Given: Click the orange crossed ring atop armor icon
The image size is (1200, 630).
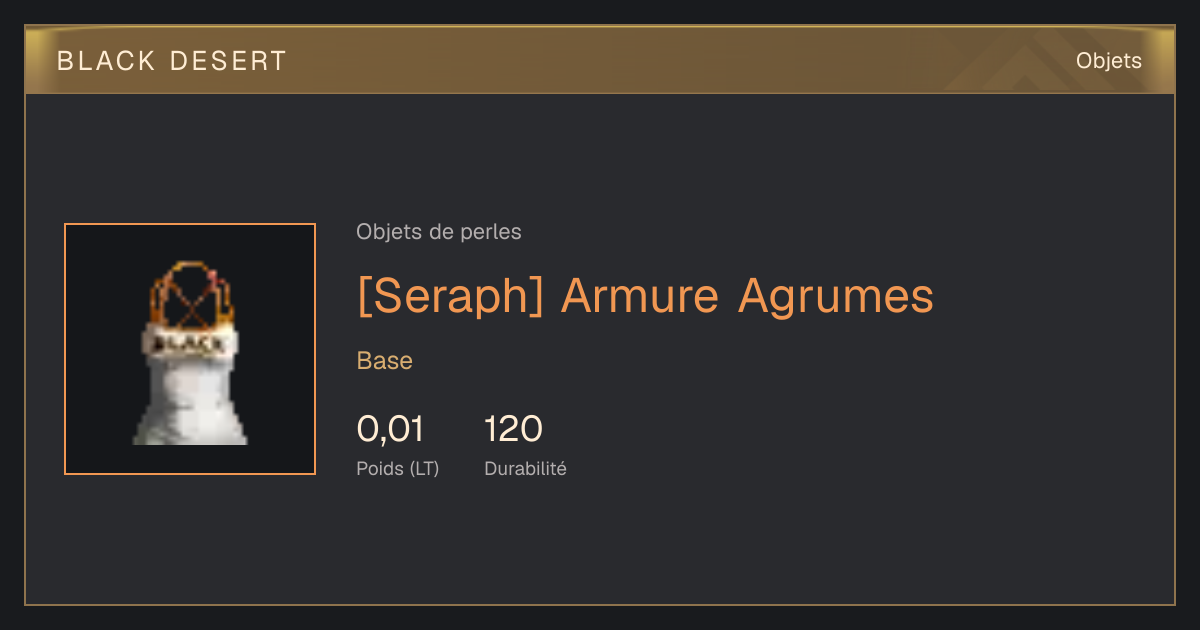Looking at the screenshot, I should [190, 294].
